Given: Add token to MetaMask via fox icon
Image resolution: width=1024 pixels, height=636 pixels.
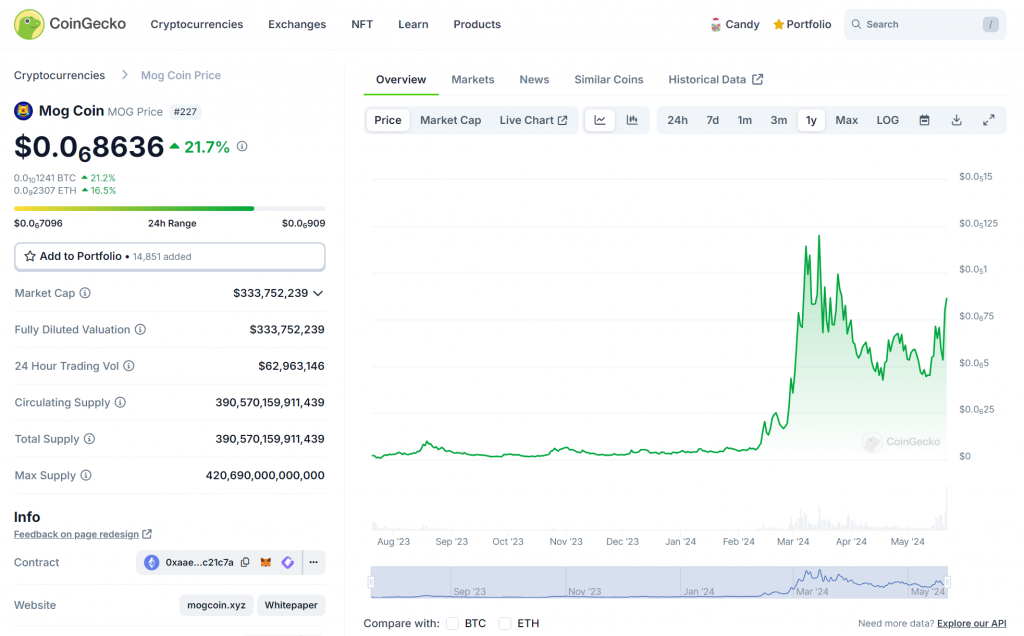Looking at the screenshot, I should (x=266, y=563).
